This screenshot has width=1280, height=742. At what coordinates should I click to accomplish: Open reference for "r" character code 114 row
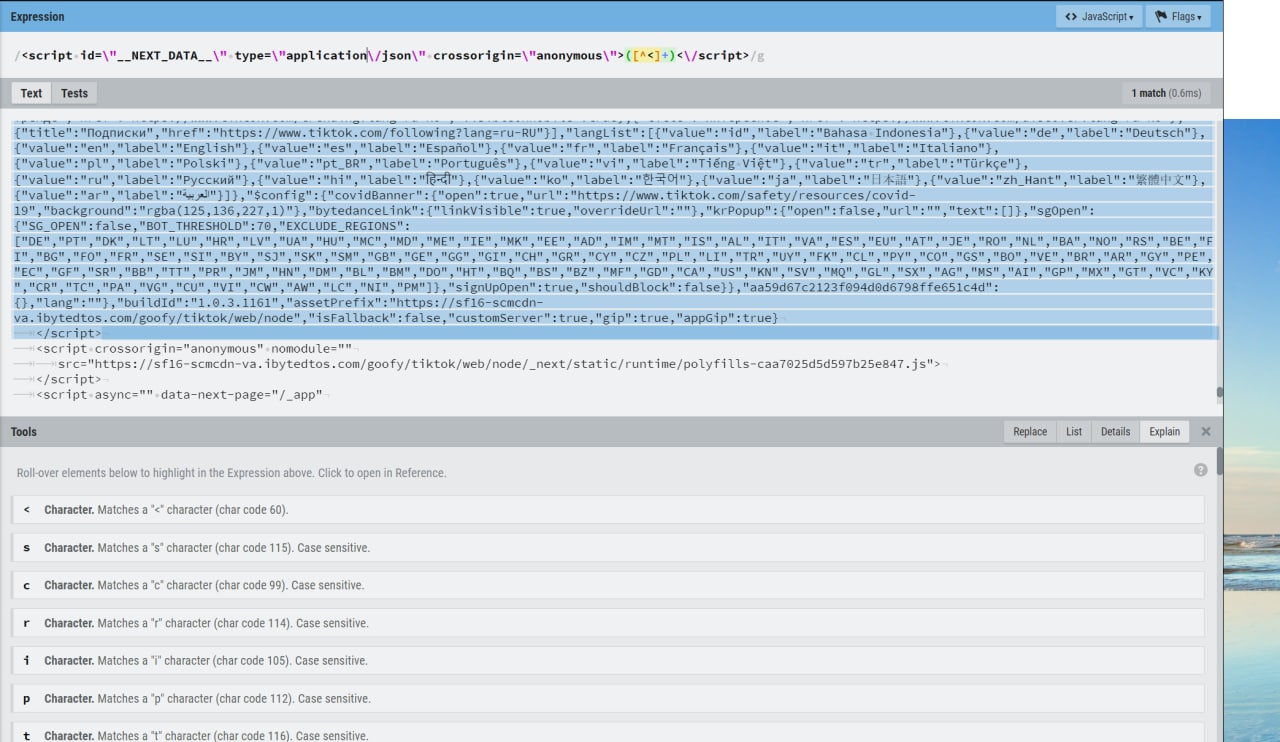pyautogui.click(x=608, y=623)
